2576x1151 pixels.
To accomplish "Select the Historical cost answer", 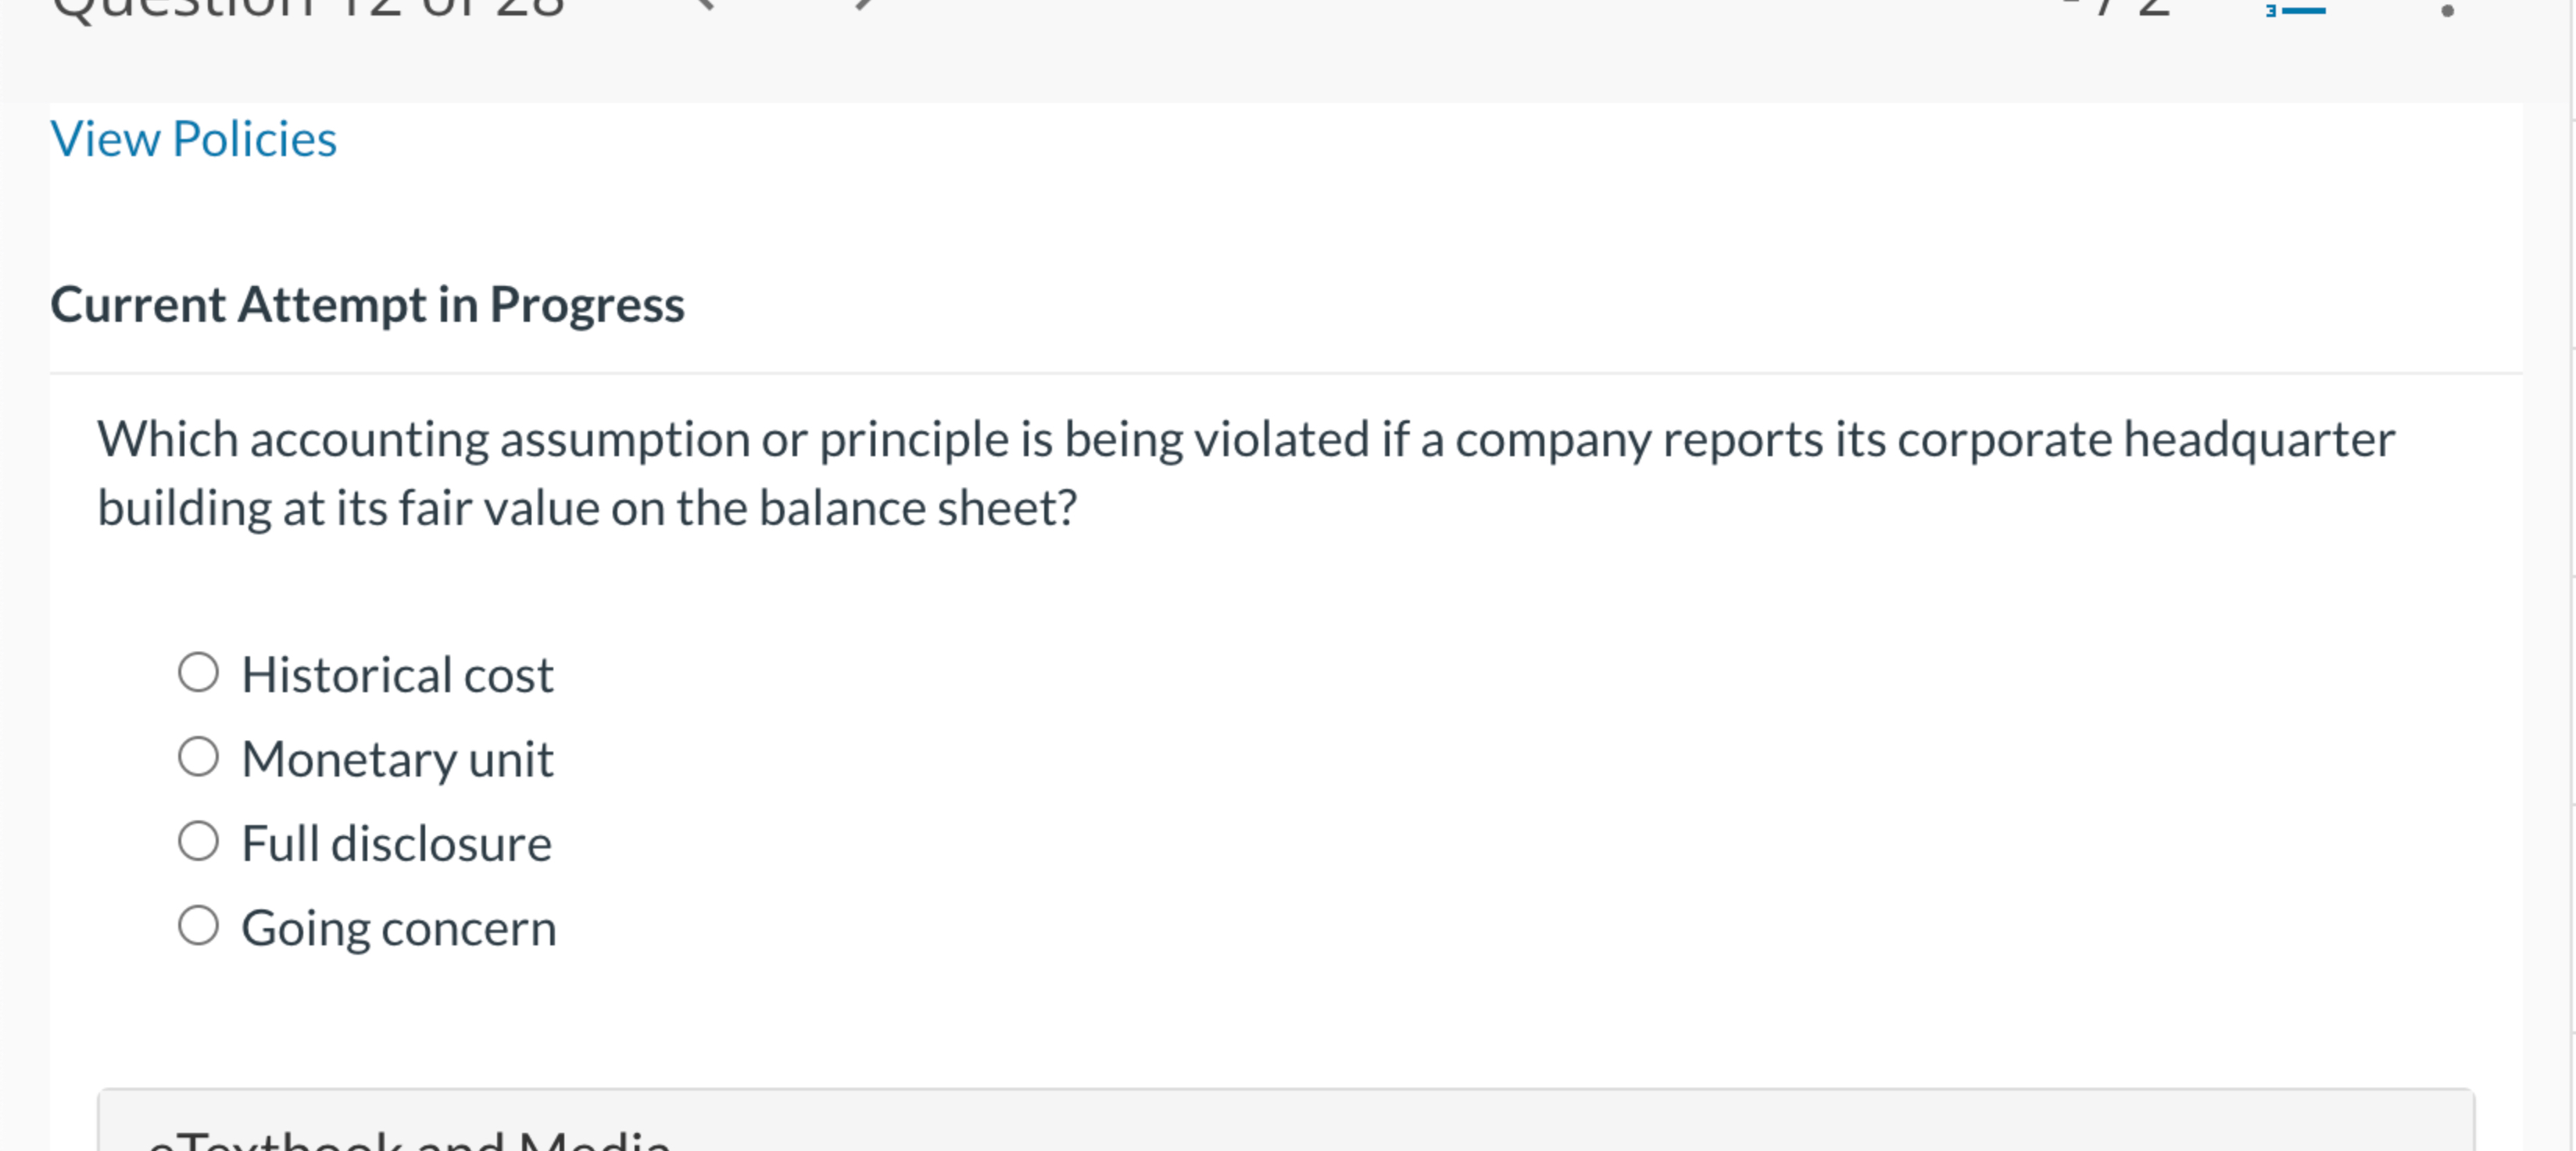I will tap(201, 672).
